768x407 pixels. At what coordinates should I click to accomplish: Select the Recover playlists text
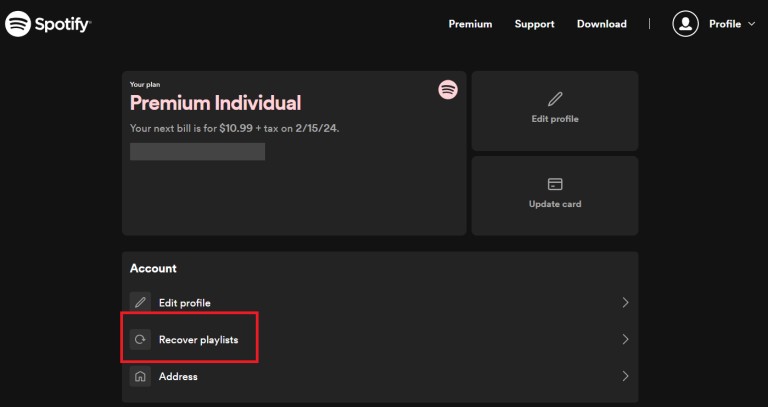(x=198, y=340)
